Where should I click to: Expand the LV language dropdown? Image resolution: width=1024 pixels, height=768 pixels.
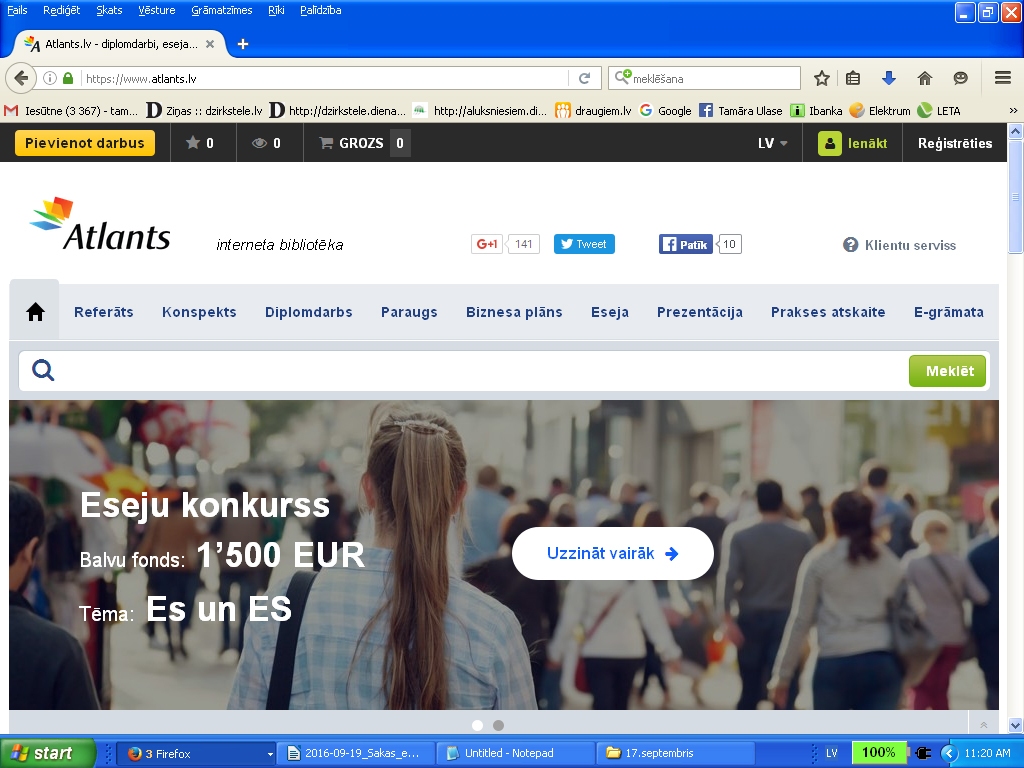[772, 143]
